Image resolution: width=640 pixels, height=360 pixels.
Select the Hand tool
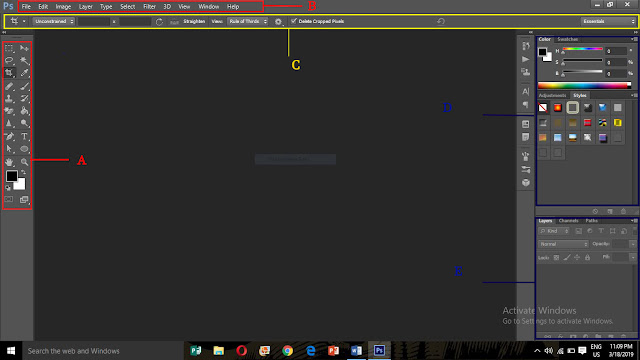coord(9,162)
